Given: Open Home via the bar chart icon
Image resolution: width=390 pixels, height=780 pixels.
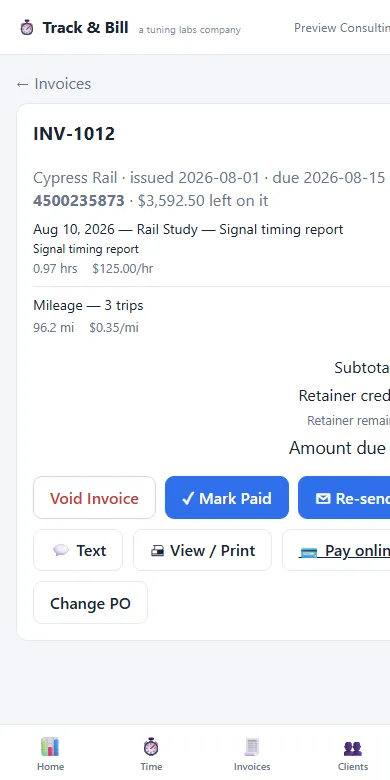Looking at the screenshot, I should (x=50, y=747).
